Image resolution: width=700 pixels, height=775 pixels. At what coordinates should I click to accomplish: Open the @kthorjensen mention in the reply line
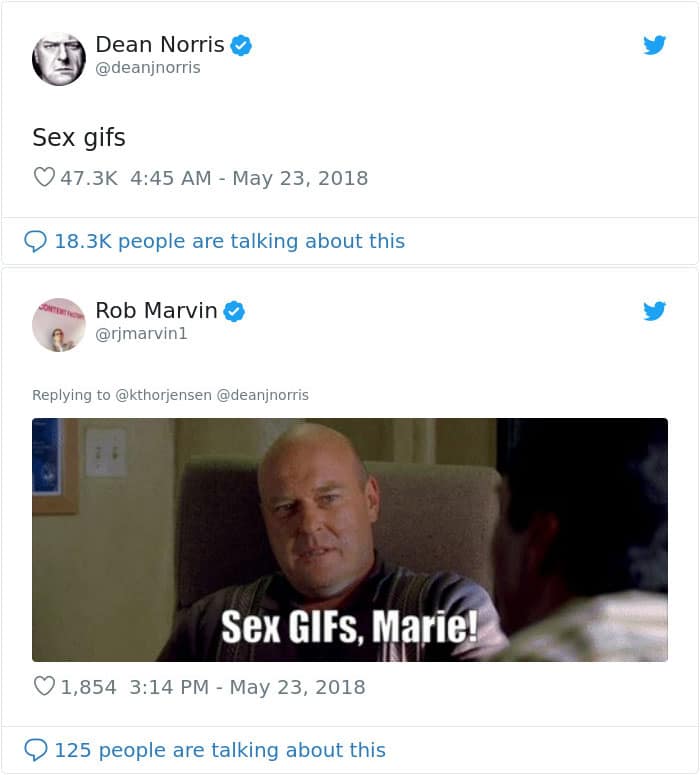pyautogui.click(x=164, y=395)
